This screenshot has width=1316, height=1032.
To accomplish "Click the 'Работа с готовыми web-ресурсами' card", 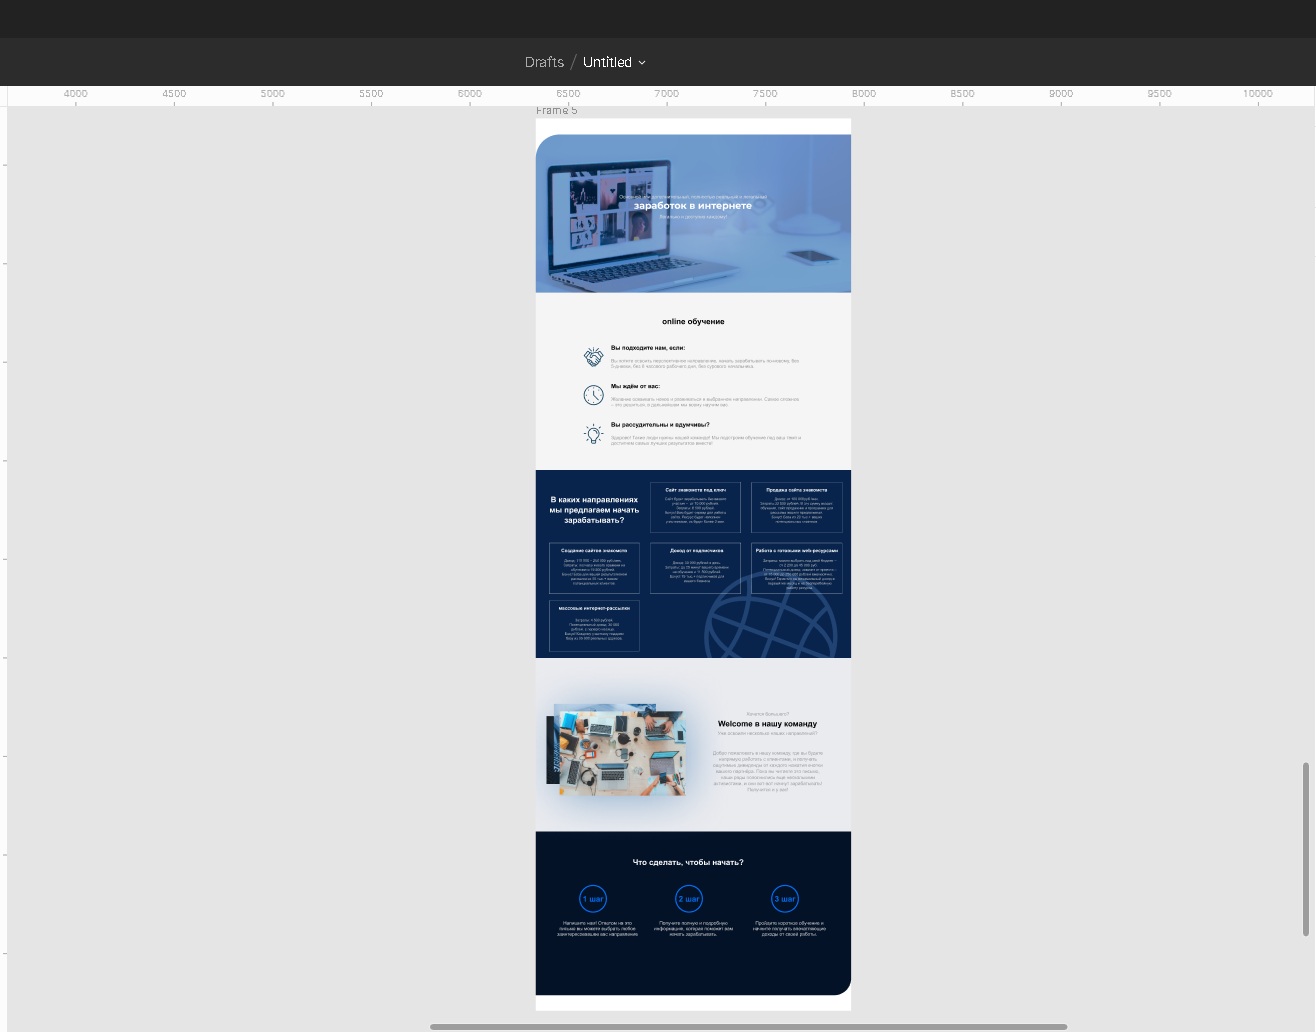I will tap(797, 568).
